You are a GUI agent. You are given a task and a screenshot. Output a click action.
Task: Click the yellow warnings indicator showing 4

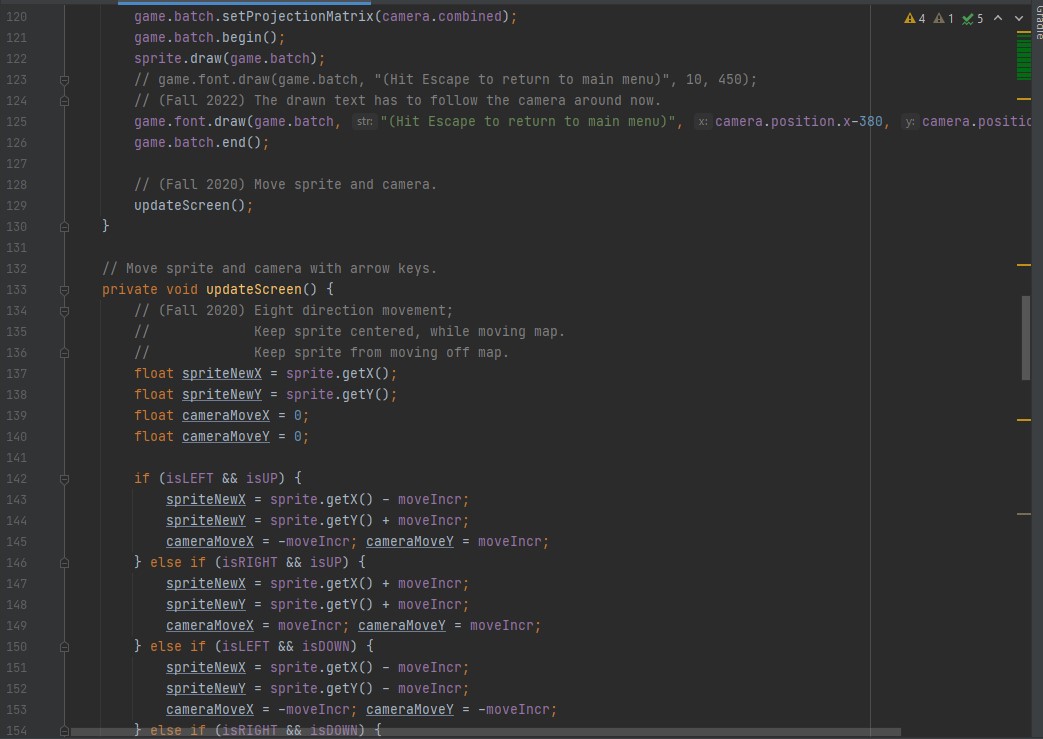pos(914,18)
